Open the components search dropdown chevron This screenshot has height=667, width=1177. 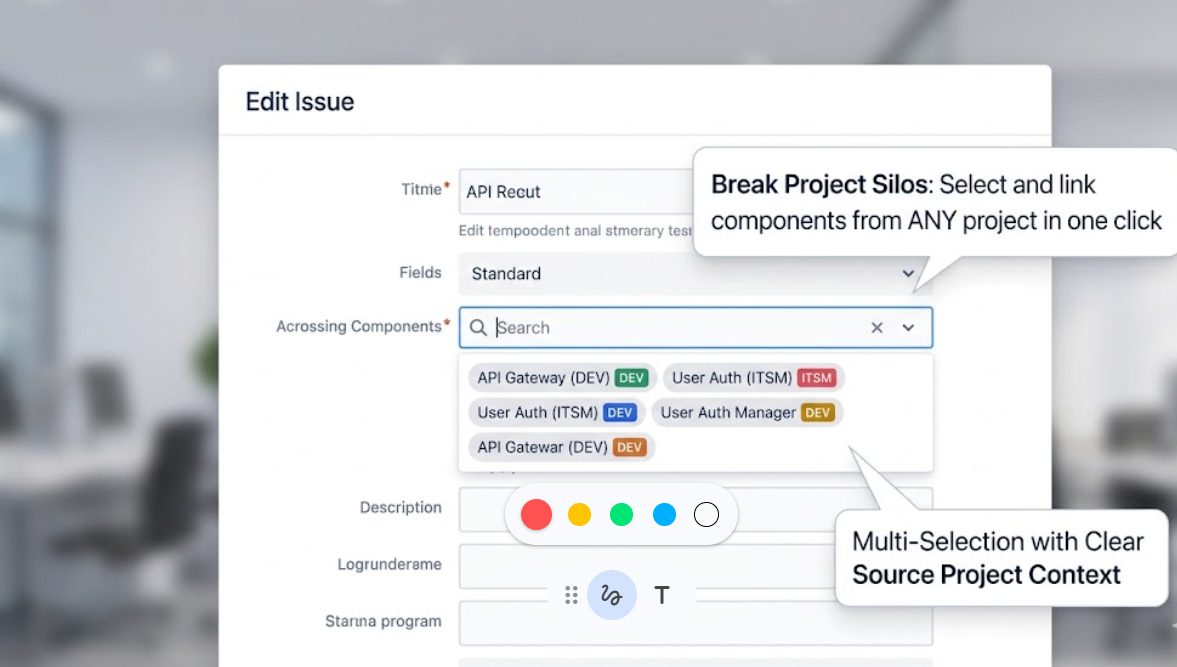[908, 327]
